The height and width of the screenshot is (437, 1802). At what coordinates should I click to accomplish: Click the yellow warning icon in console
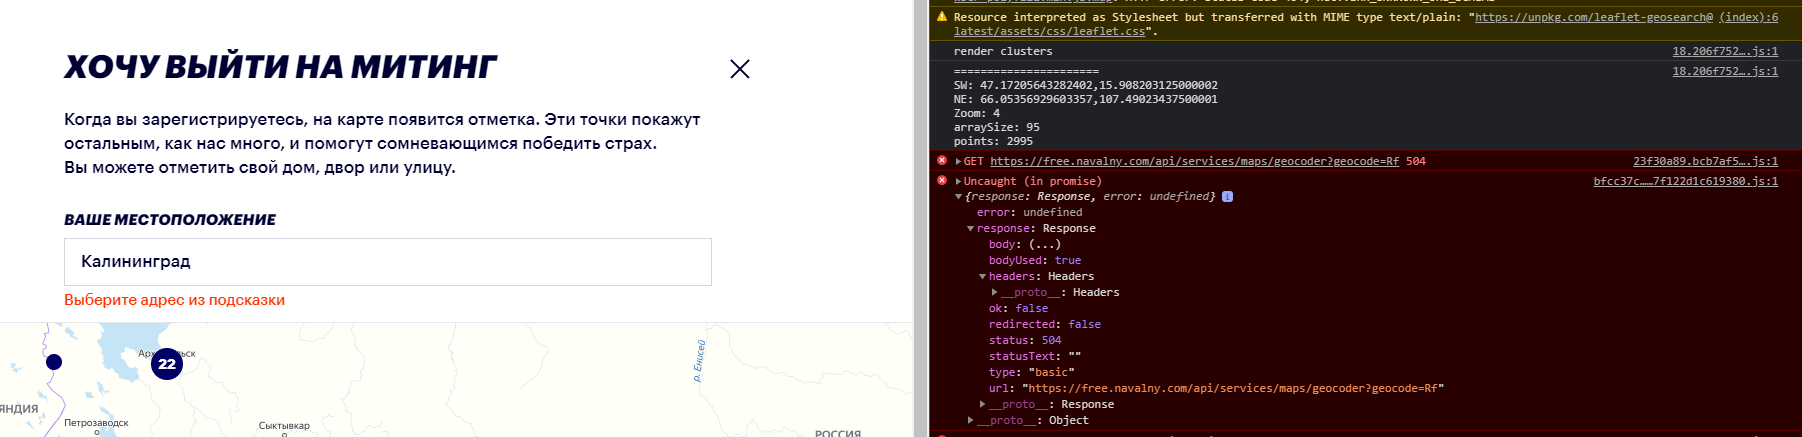point(941,17)
